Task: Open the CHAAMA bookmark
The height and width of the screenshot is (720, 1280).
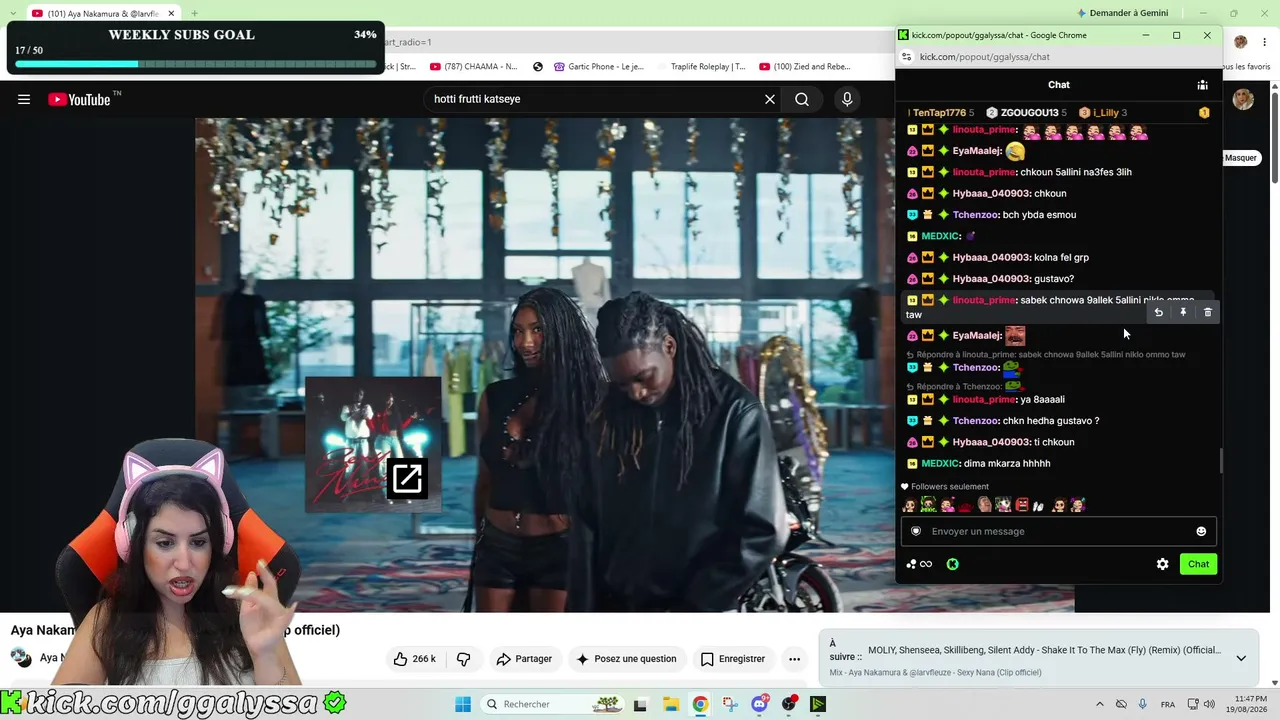Action: (x=473, y=67)
